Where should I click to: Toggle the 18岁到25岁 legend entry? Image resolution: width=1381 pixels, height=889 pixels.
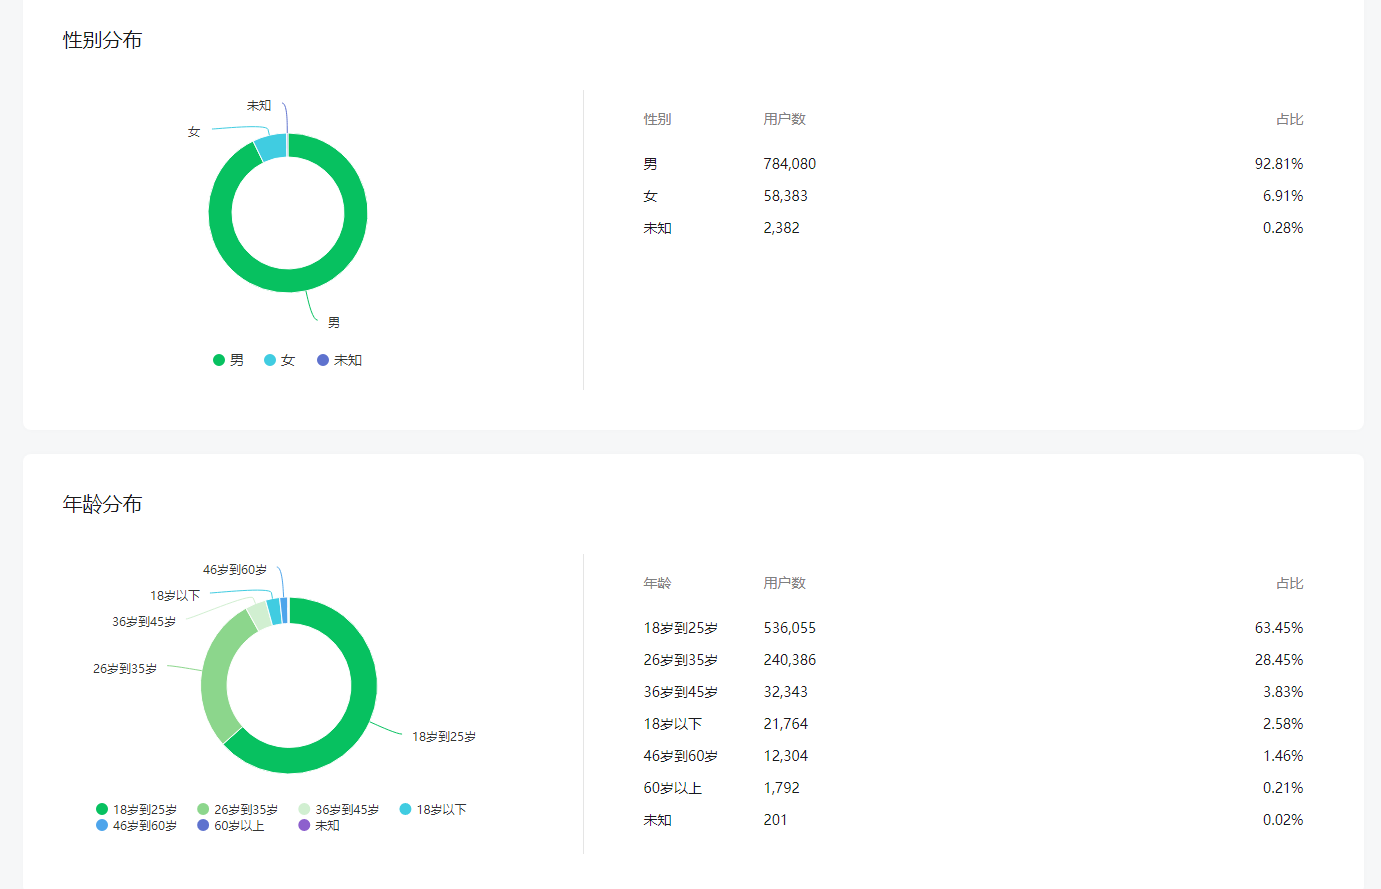136,810
